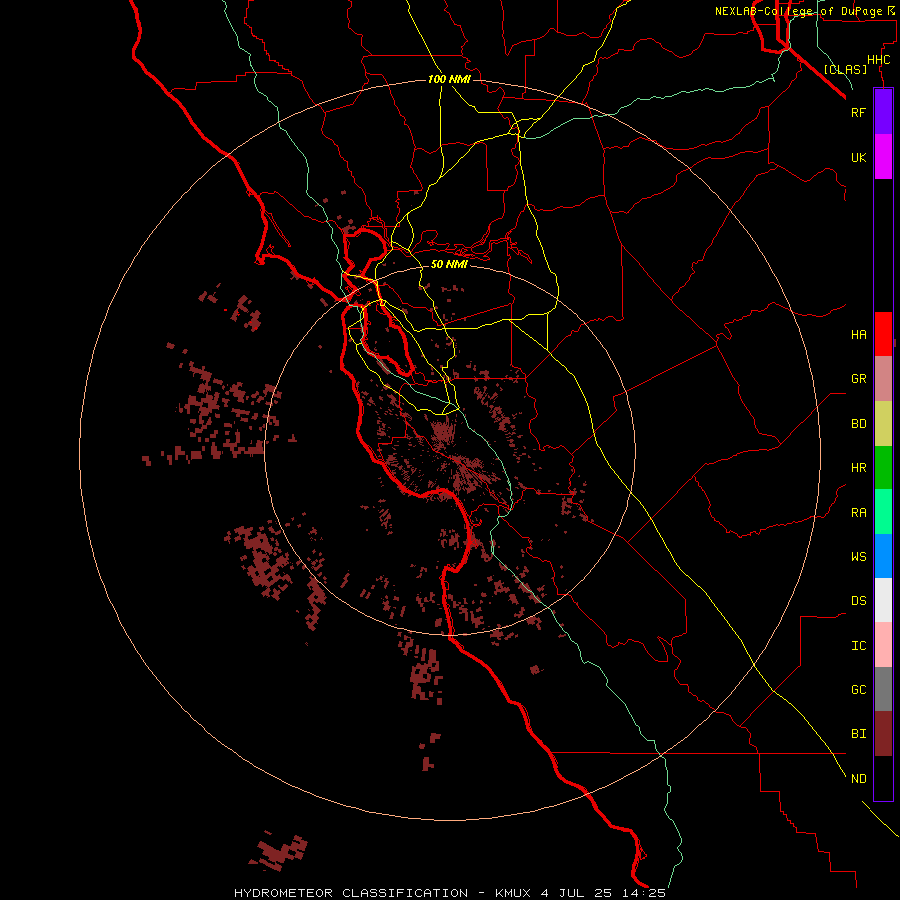Click the 100 NMI range ring label

coord(449,79)
